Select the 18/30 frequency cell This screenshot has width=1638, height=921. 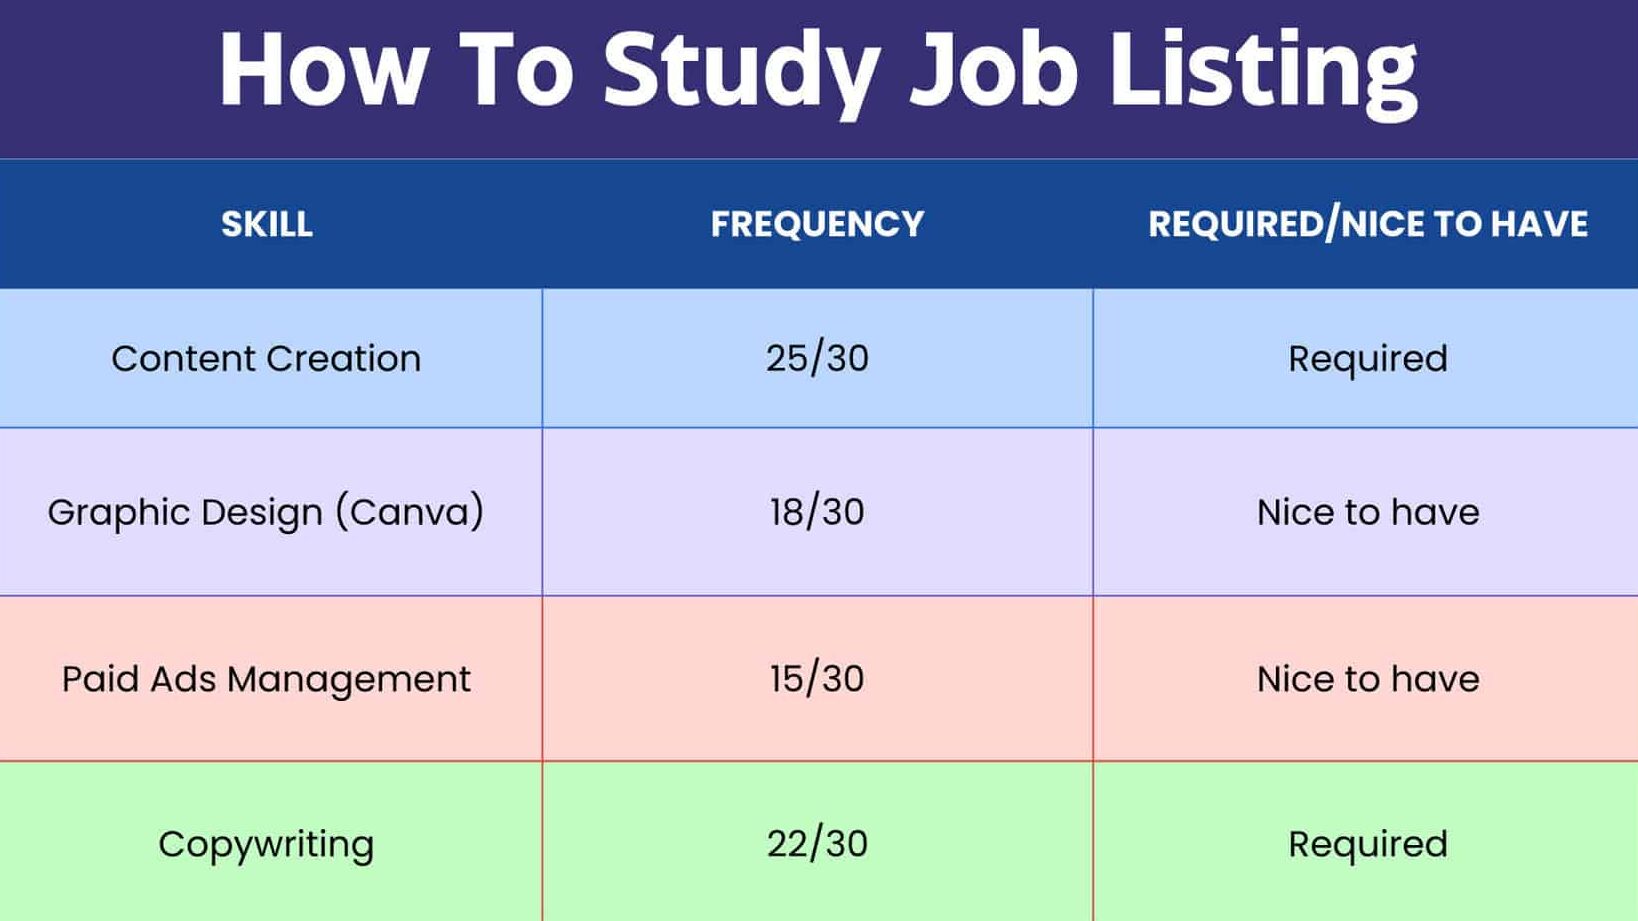[817, 512]
